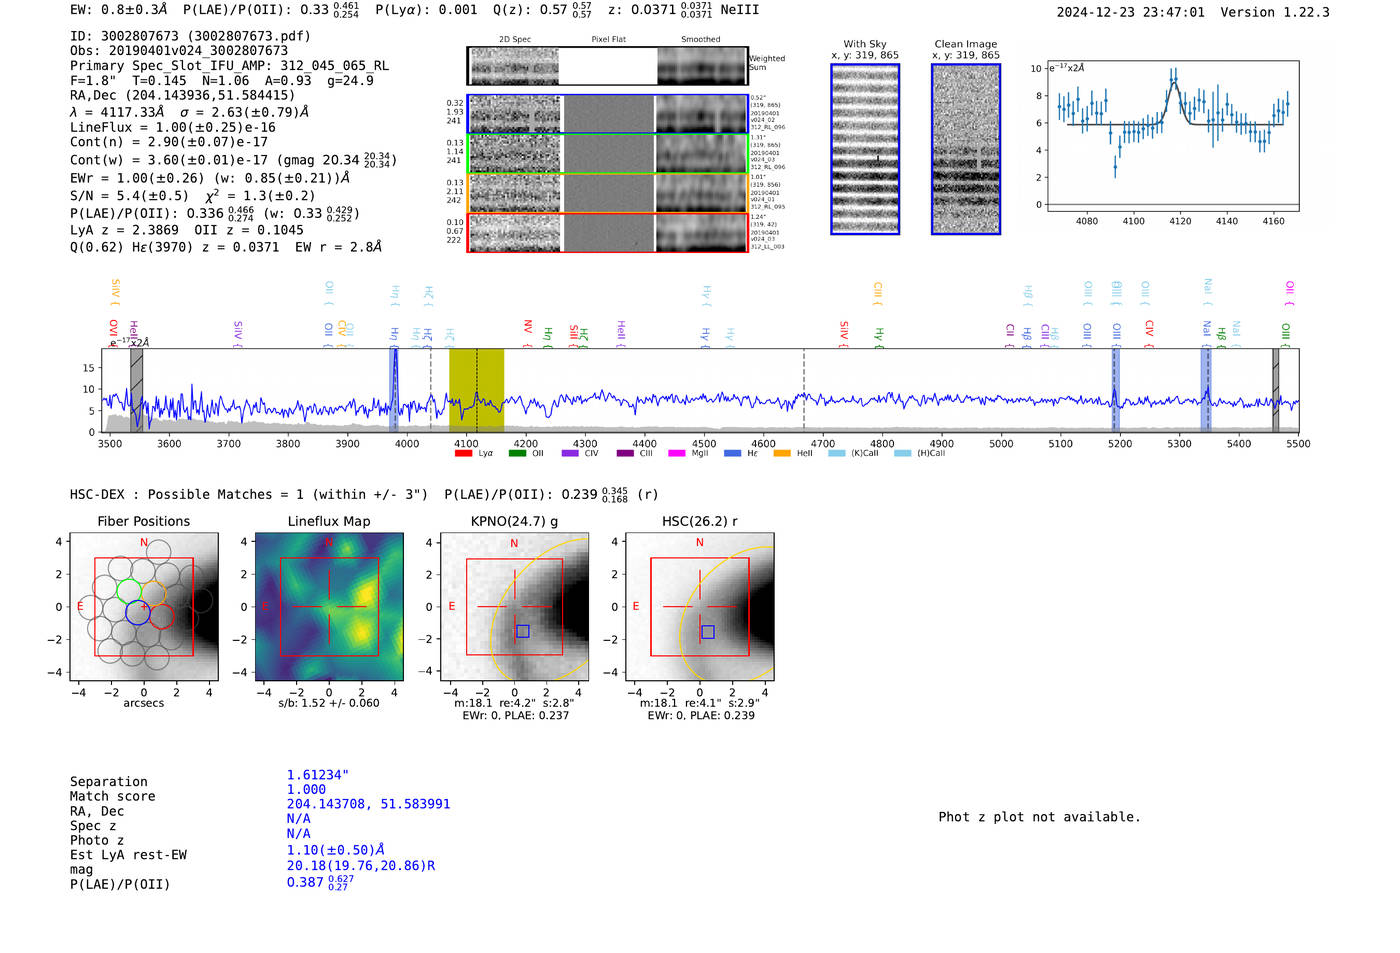The image size is (1400, 953).
Task: Select the (K)CaII legend swatch
Action: [837, 454]
